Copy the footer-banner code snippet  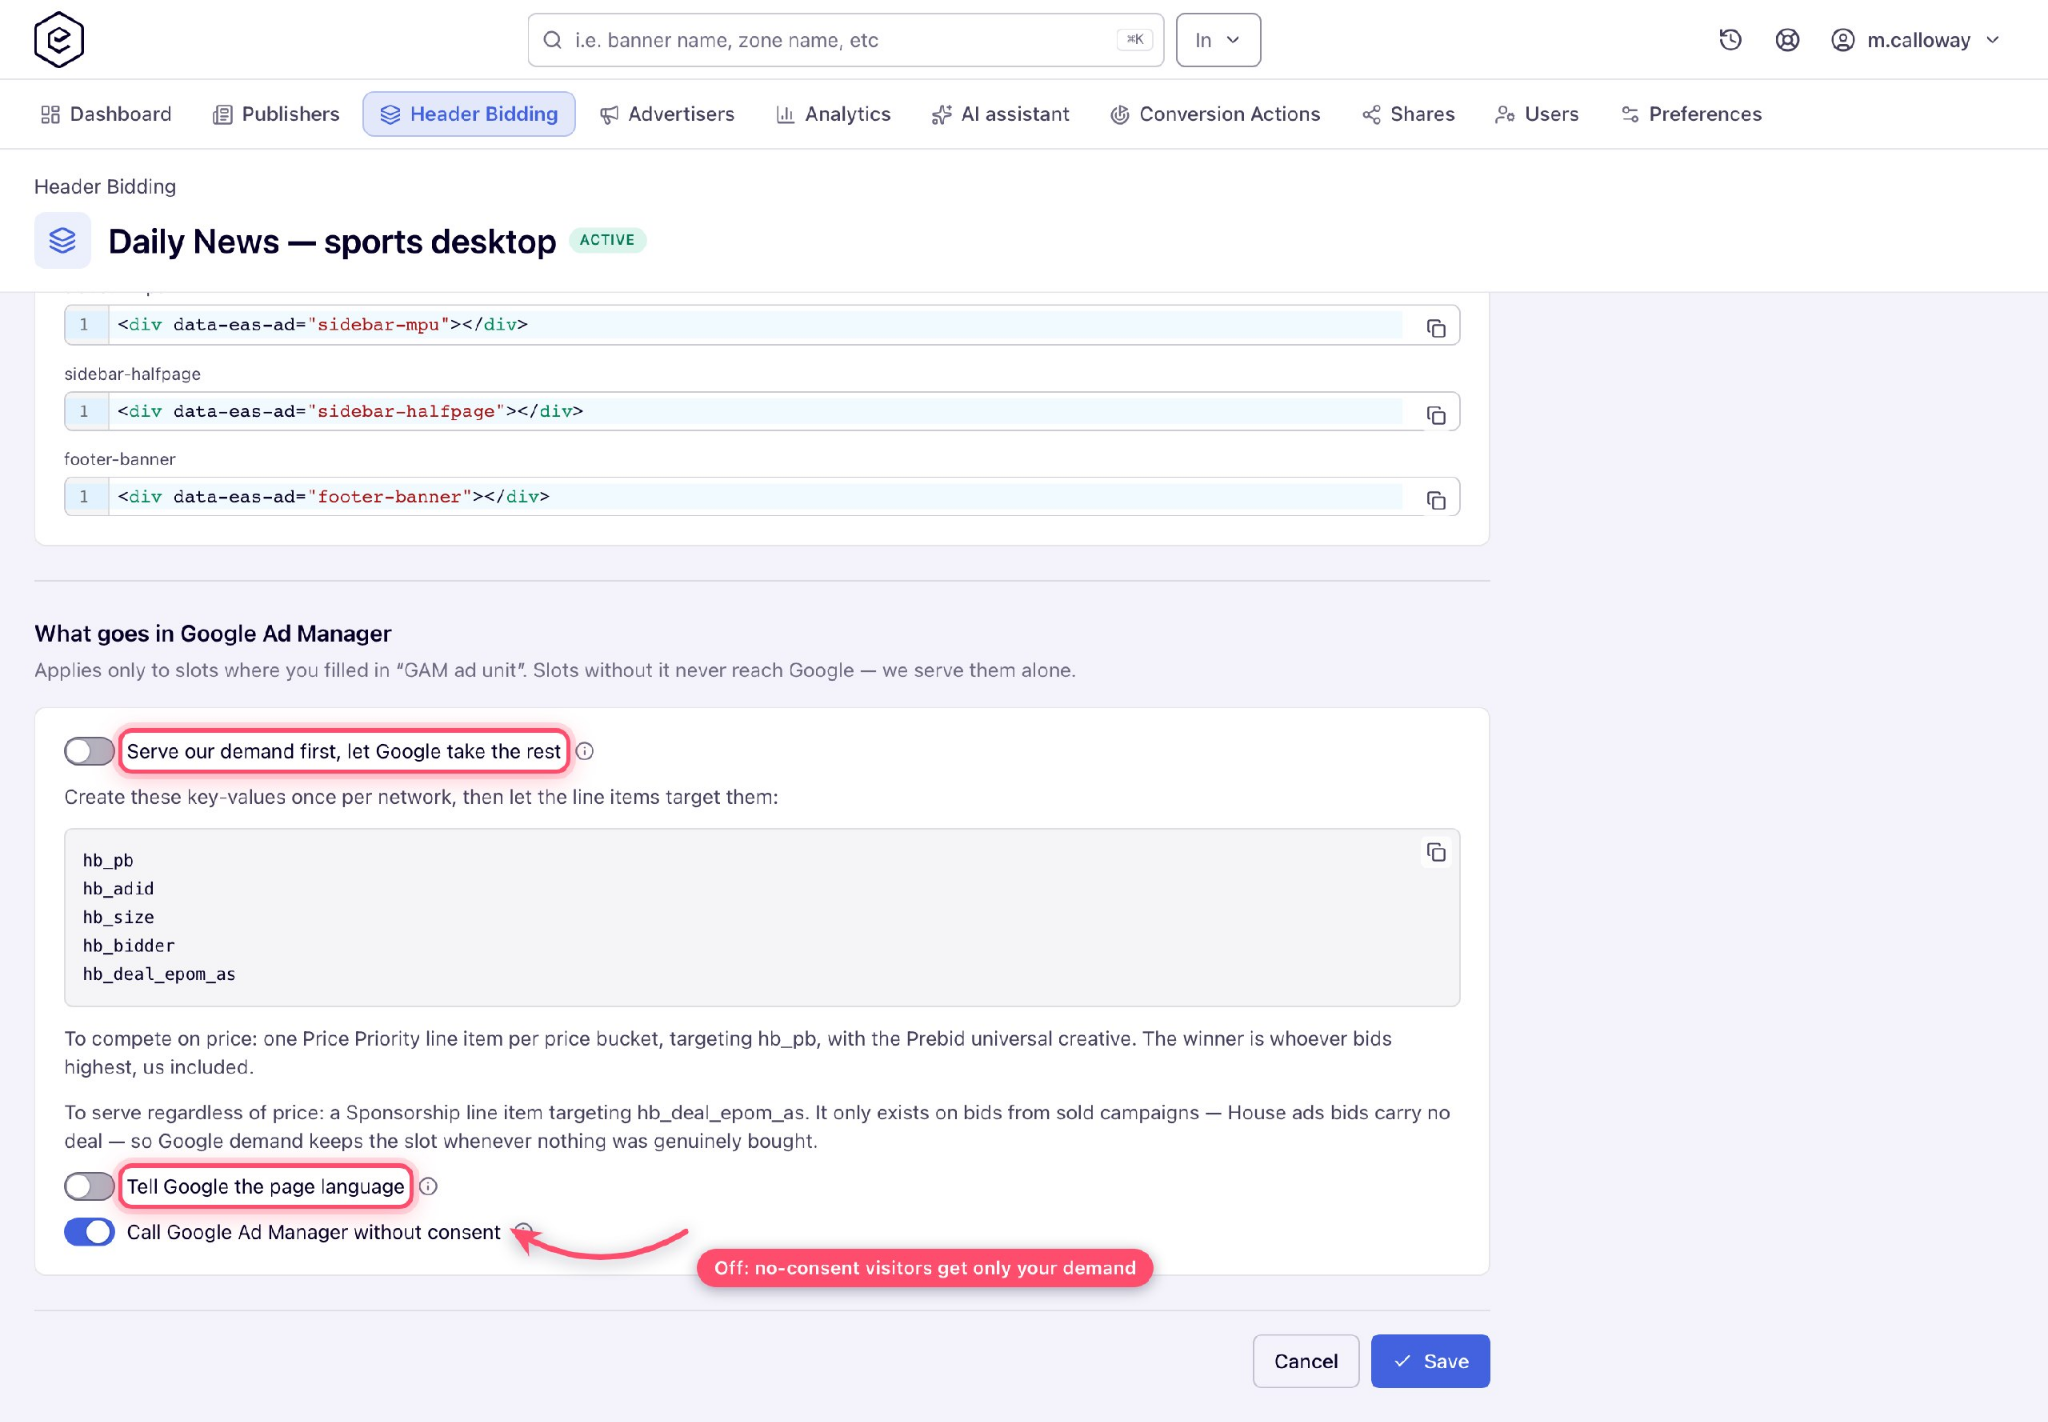pyautogui.click(x=1436, y=500)
